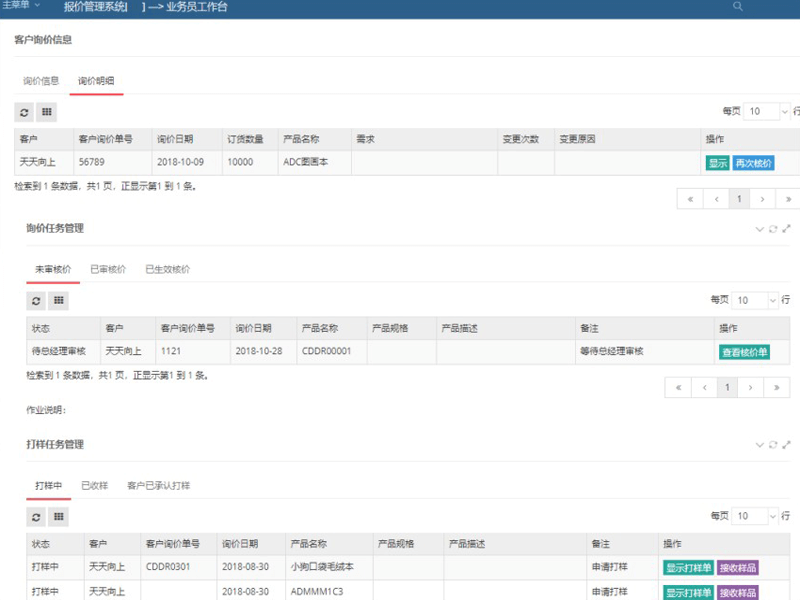Reload the 询价任务管理 panel
Screen dimensions: 800x600
(x=773, y=229)
